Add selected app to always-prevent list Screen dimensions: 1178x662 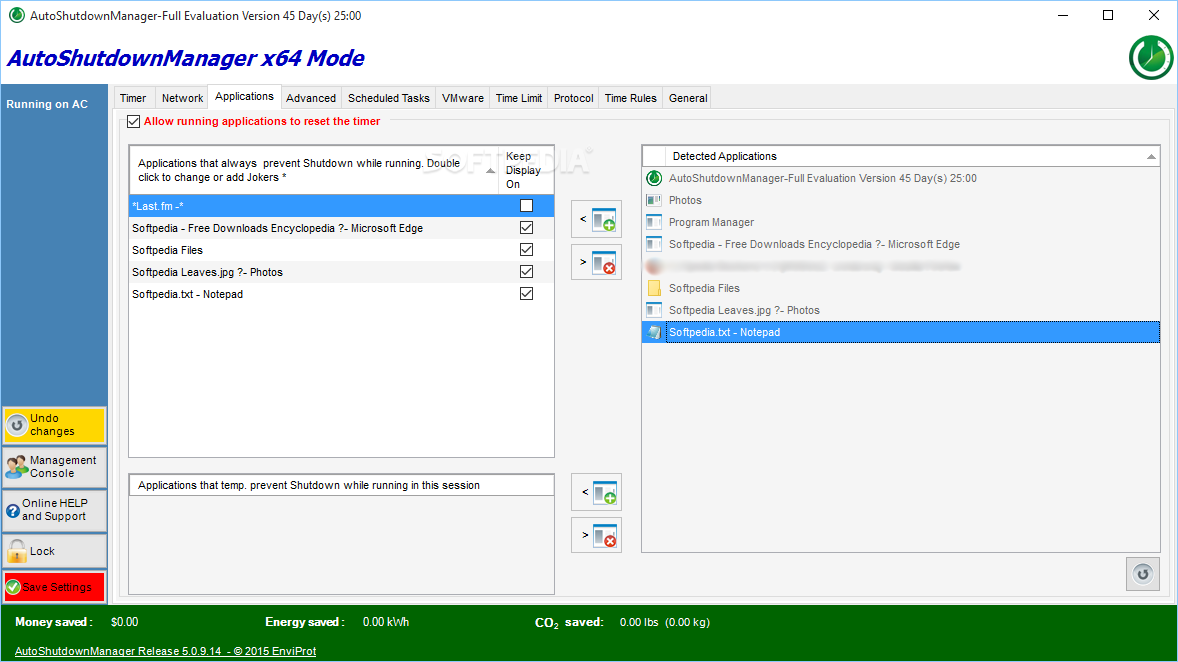click(597, 219)
